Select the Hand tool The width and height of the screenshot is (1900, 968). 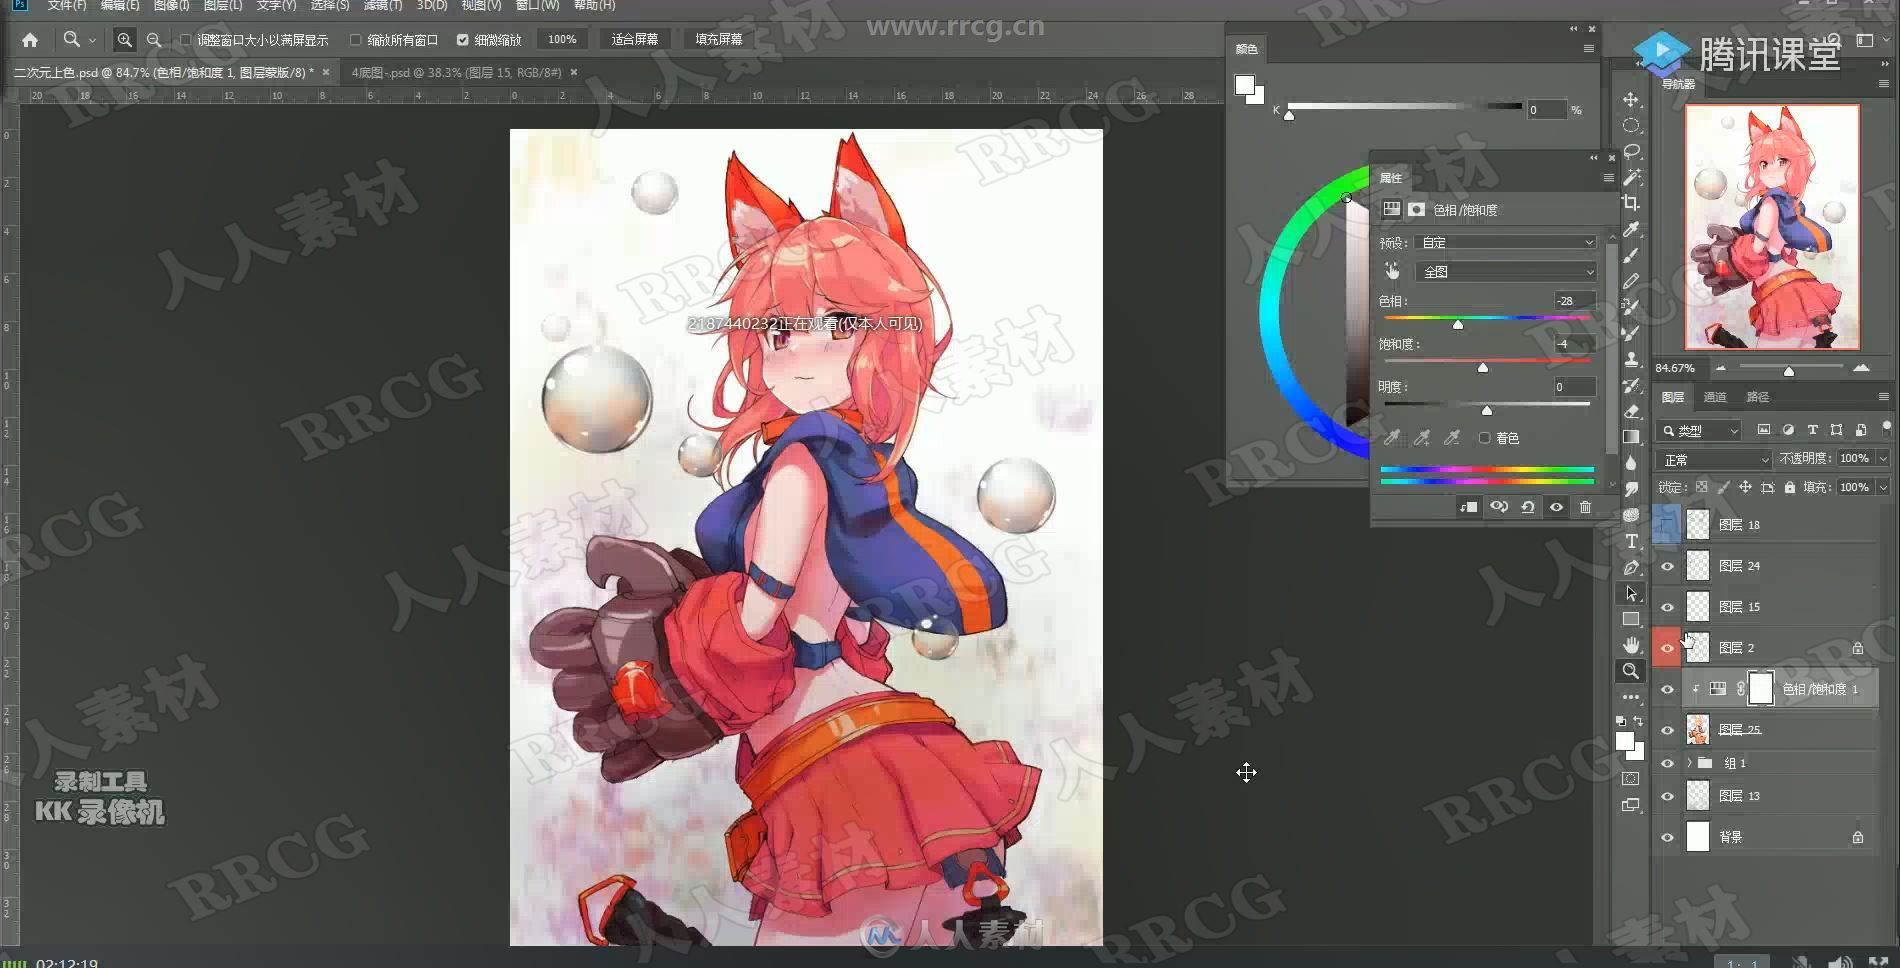(1631, 645)
